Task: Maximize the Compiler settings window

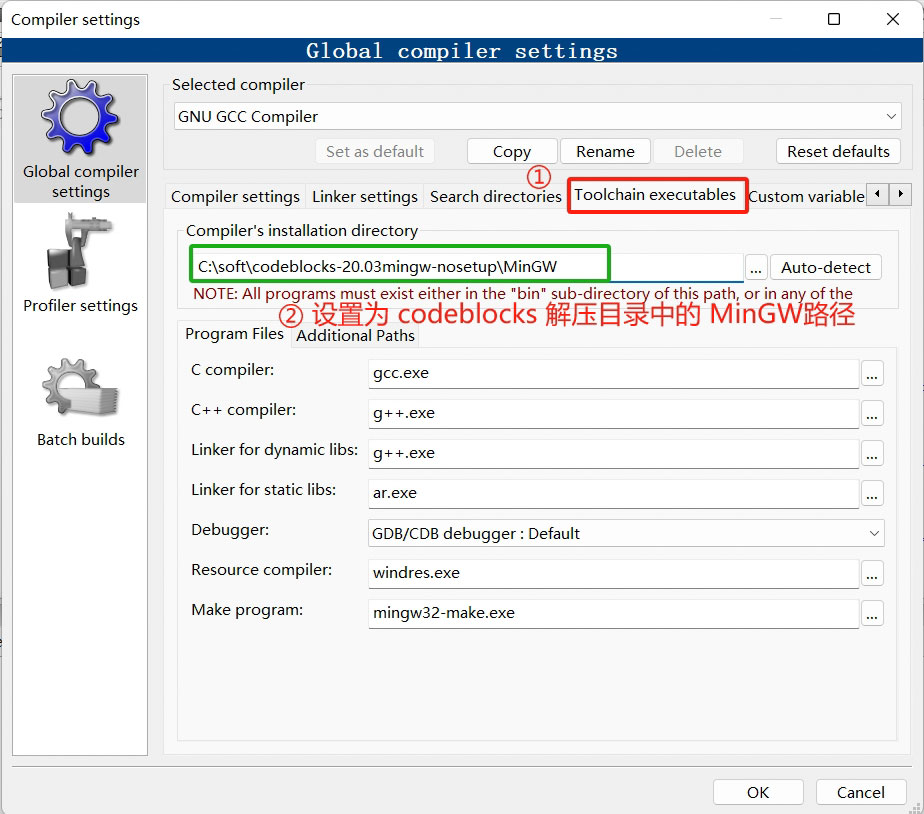Action: (x=834, y=19)
